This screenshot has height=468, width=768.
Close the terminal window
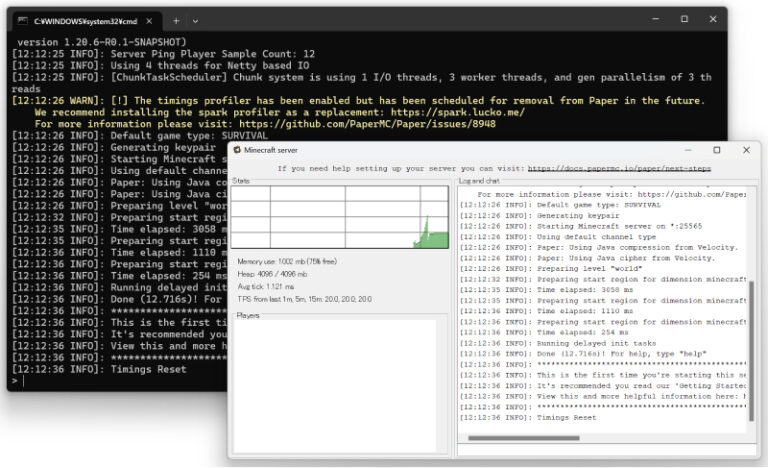pyautogui.click(x=714, y=19)
